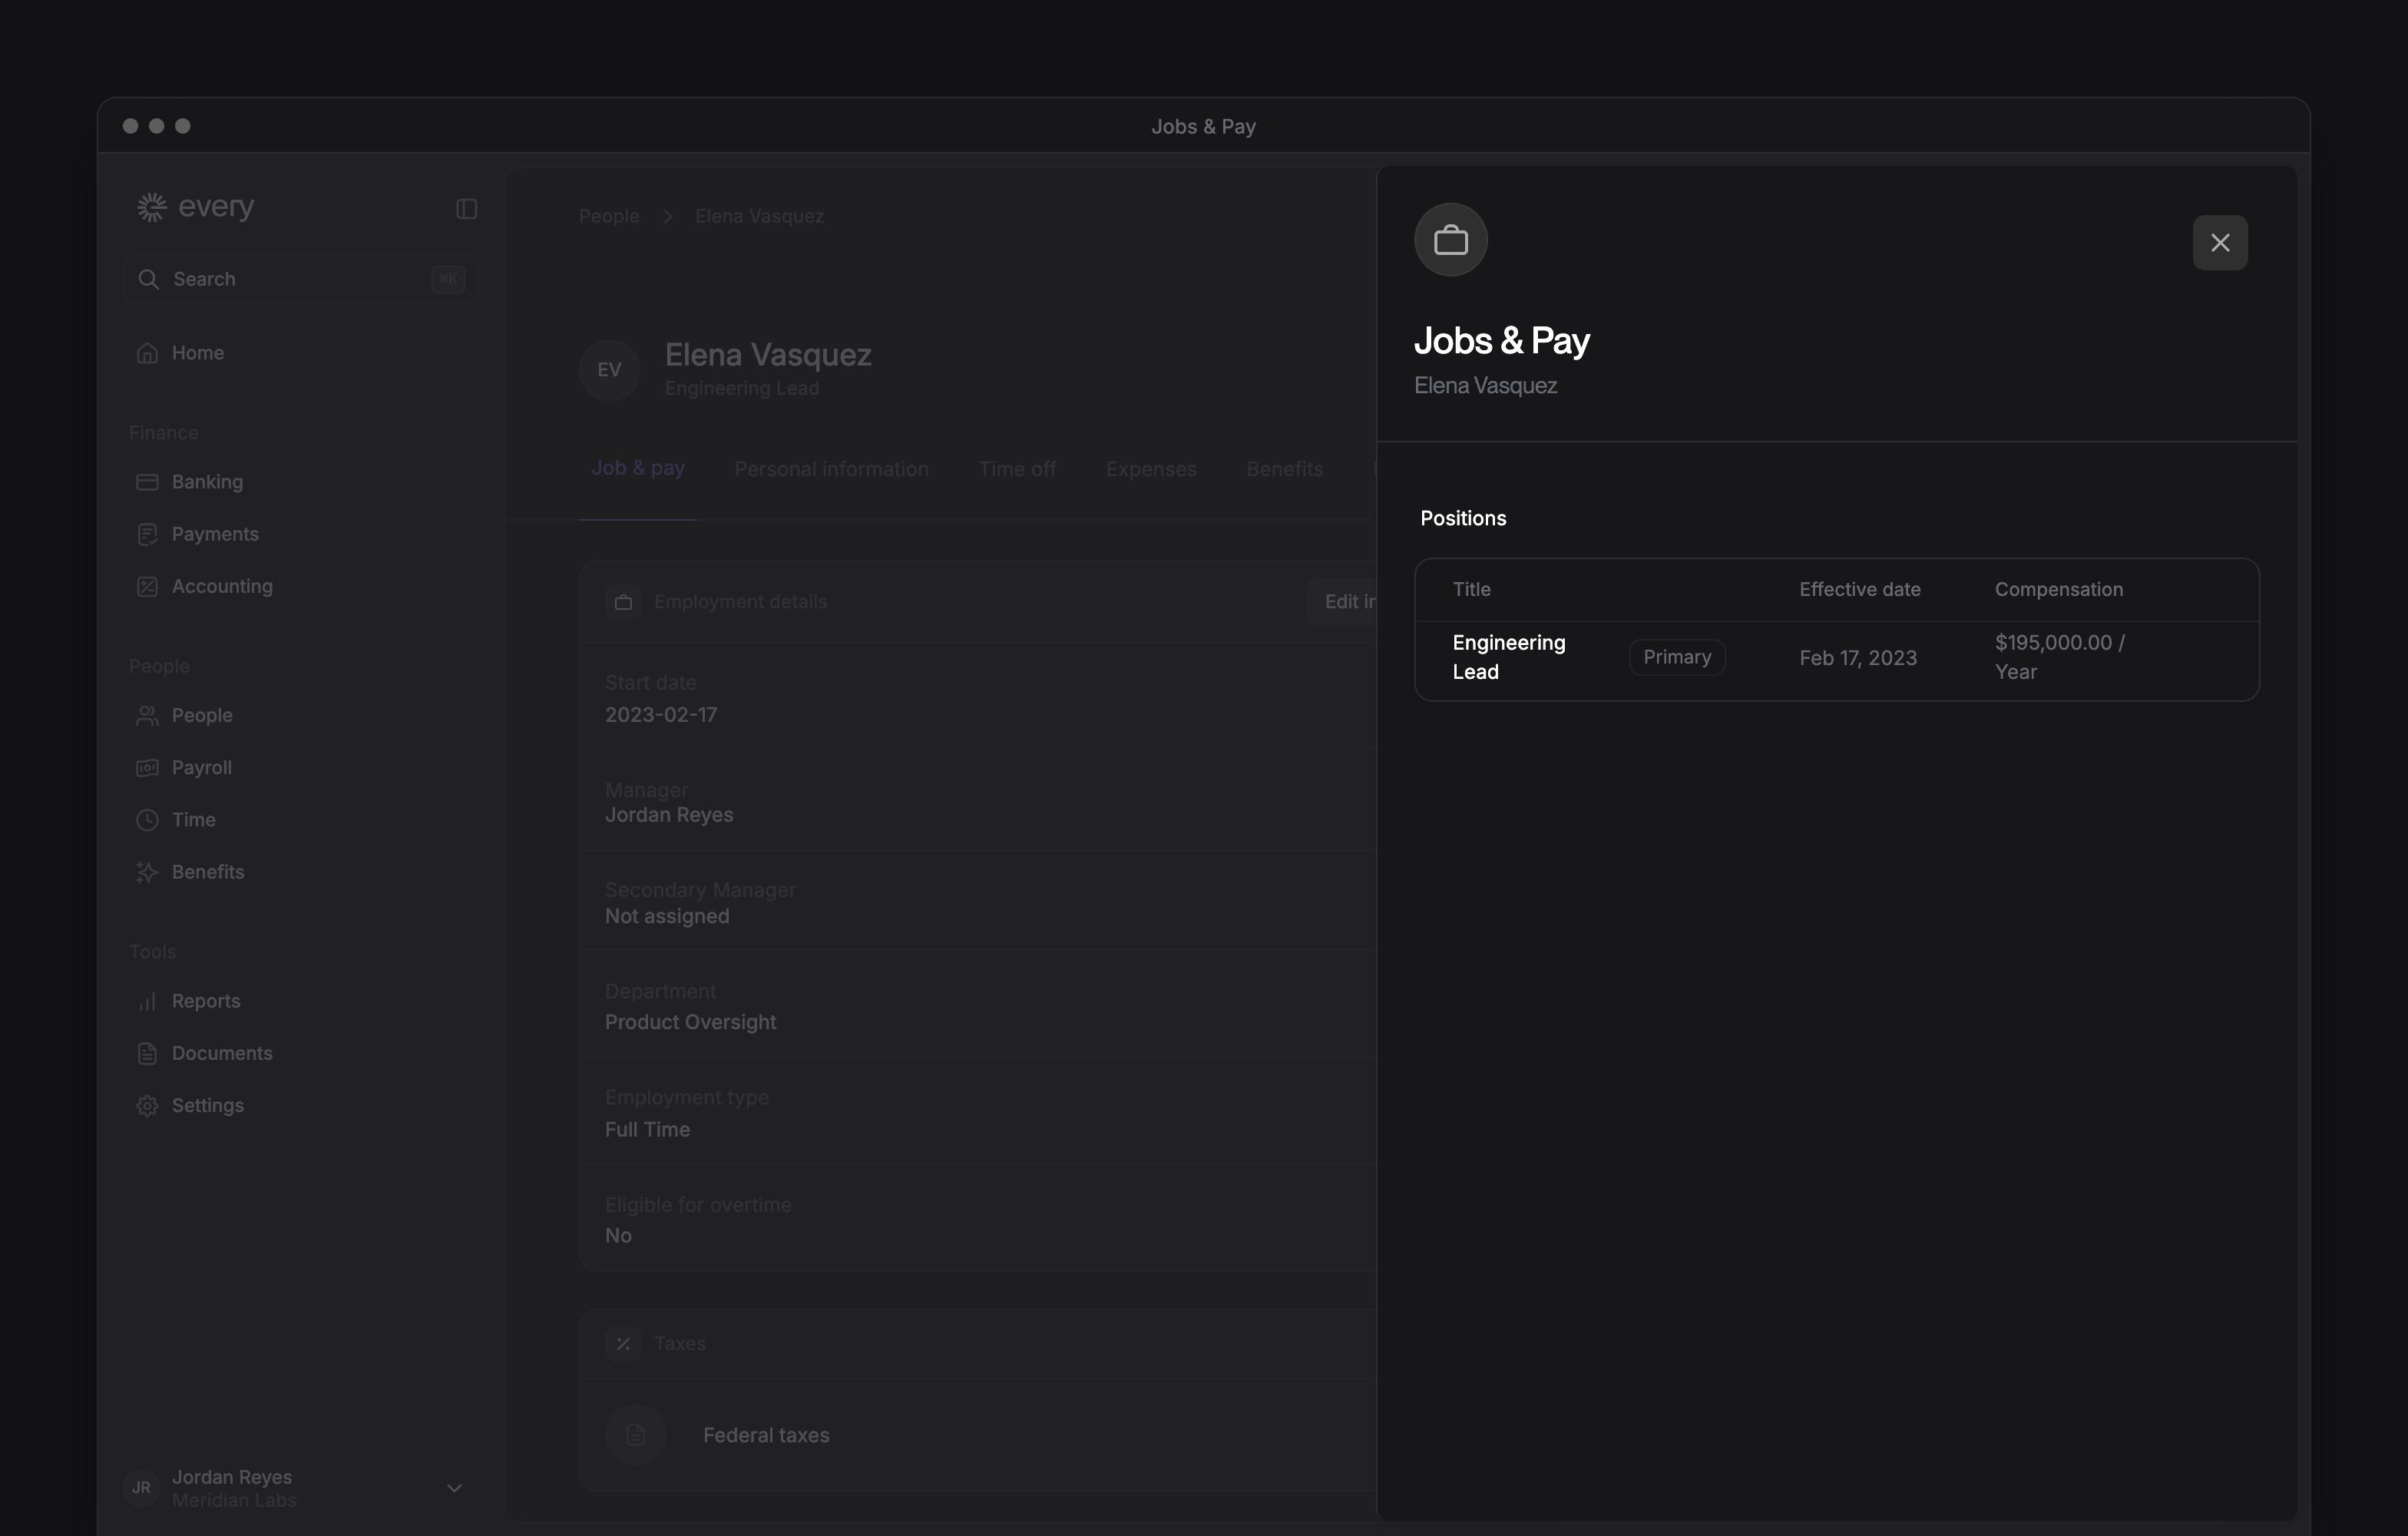Switch to the Personal information tab
The width and height of the screenshot is (2408, 1536).
pyautogui.click(x=831, y=469)
